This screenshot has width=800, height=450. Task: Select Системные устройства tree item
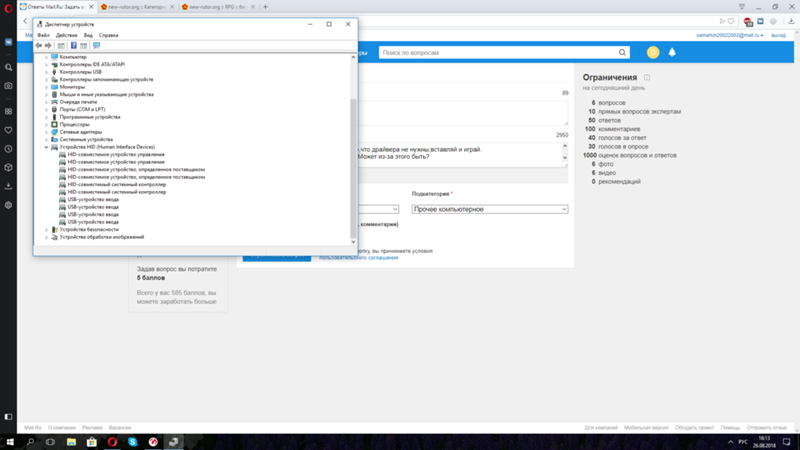[x=86, y=139]
